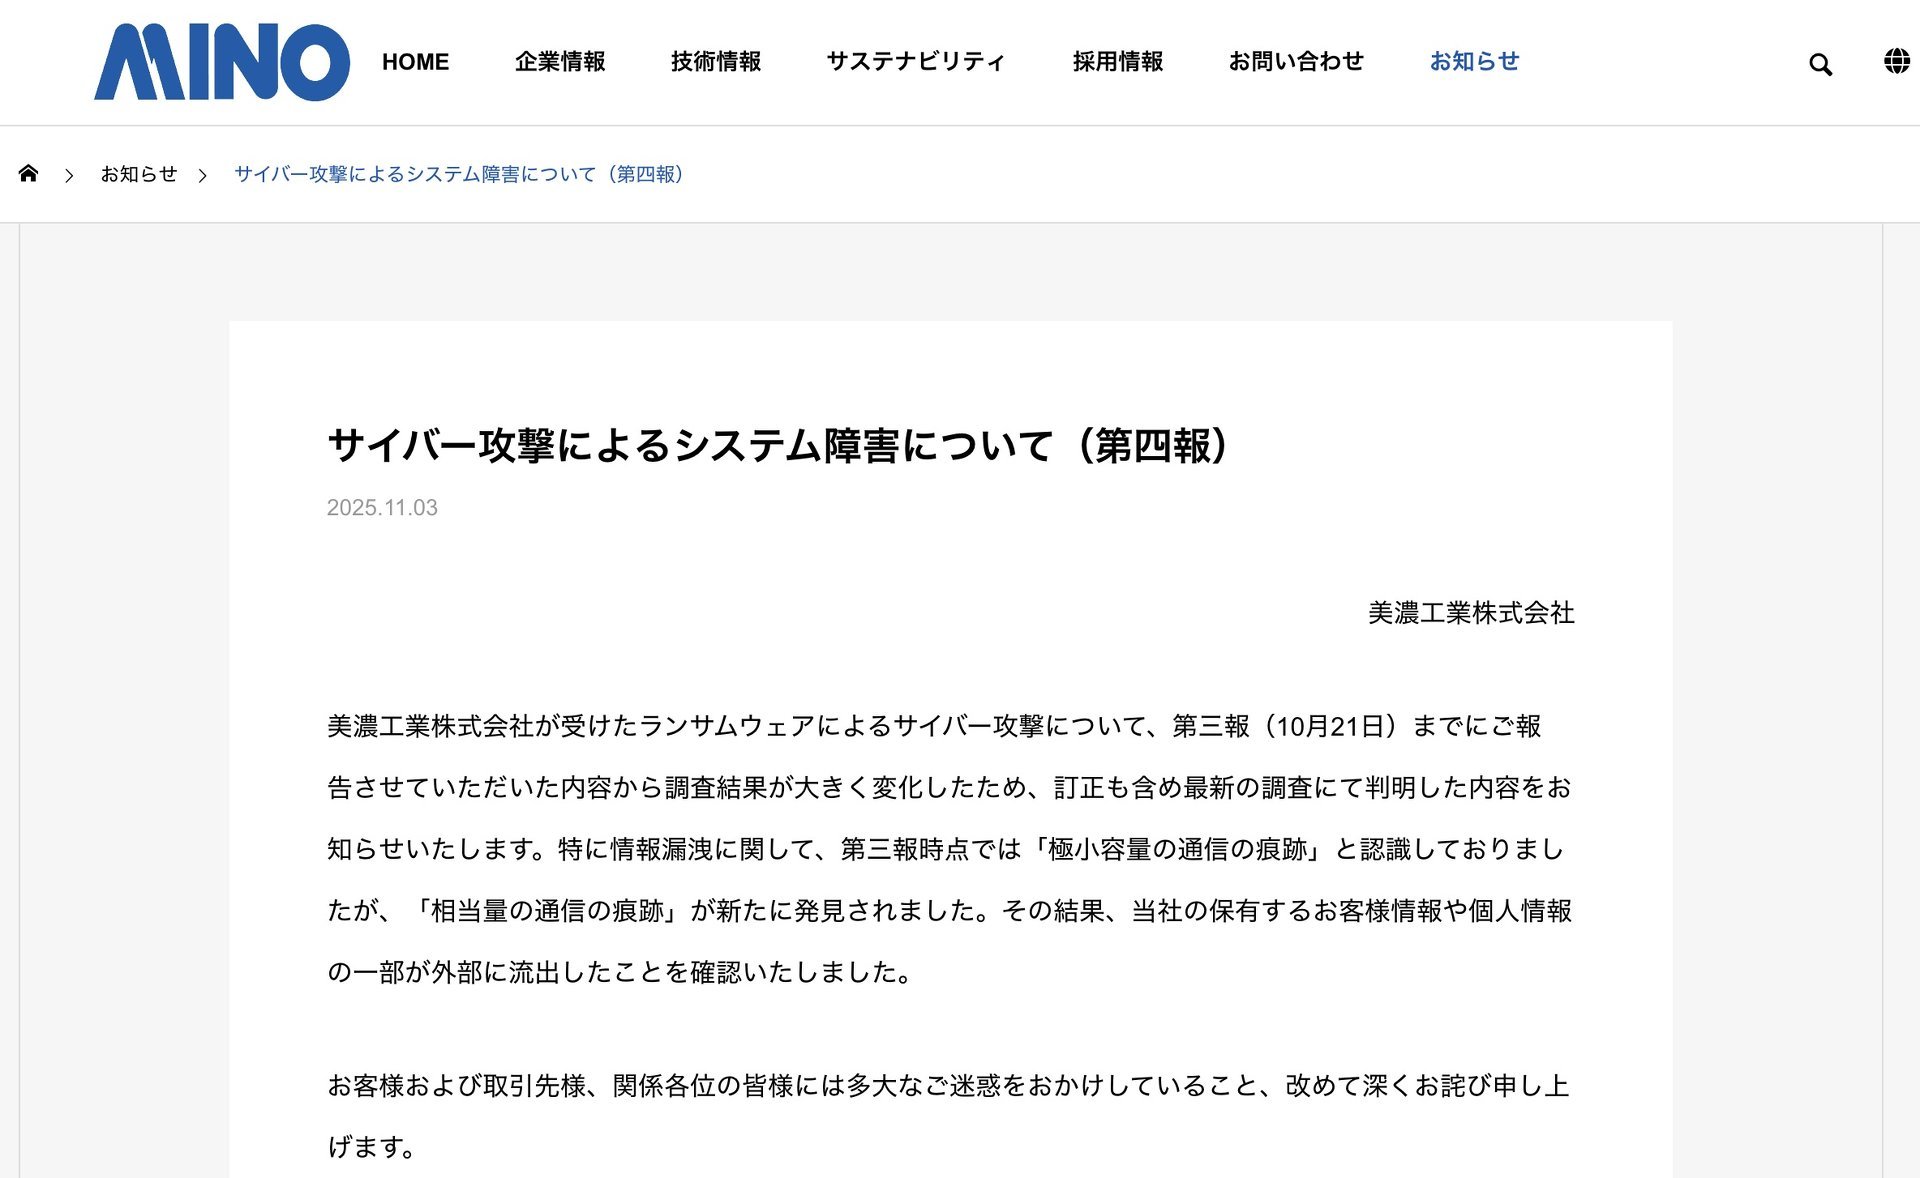The image size is (1920, 1178).
Task: Open the 企業情報 menu item
Action: 560,62
